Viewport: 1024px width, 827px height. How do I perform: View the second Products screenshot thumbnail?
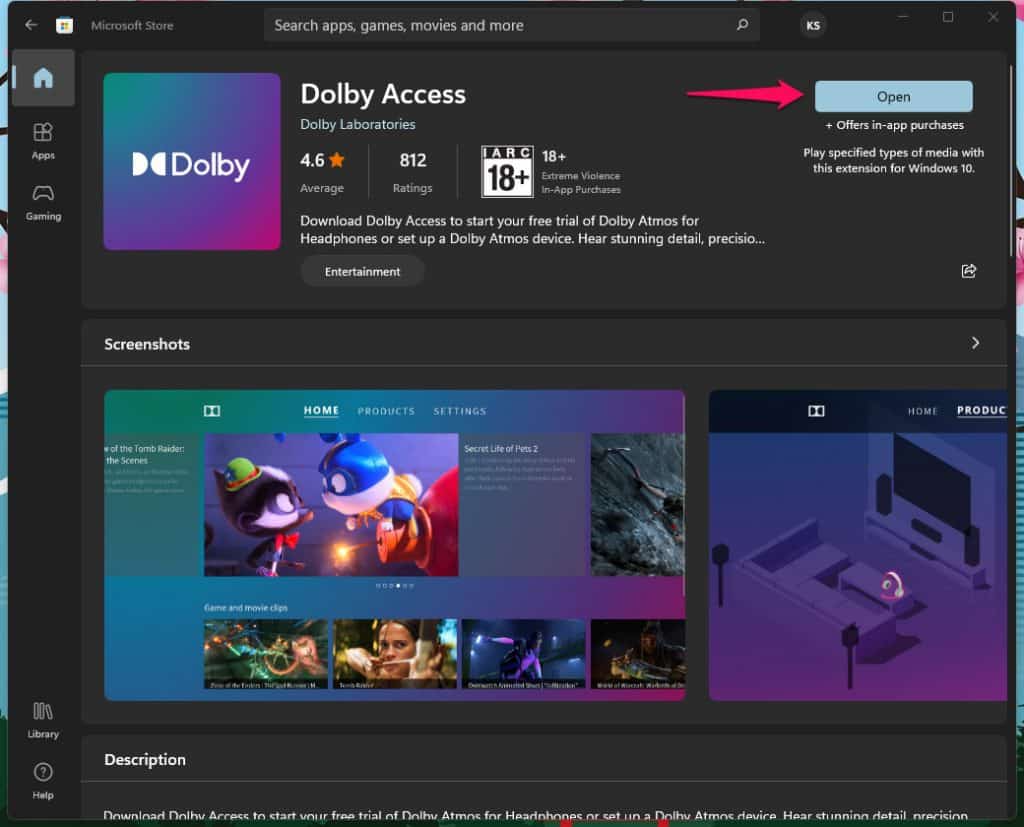[857, 545]
